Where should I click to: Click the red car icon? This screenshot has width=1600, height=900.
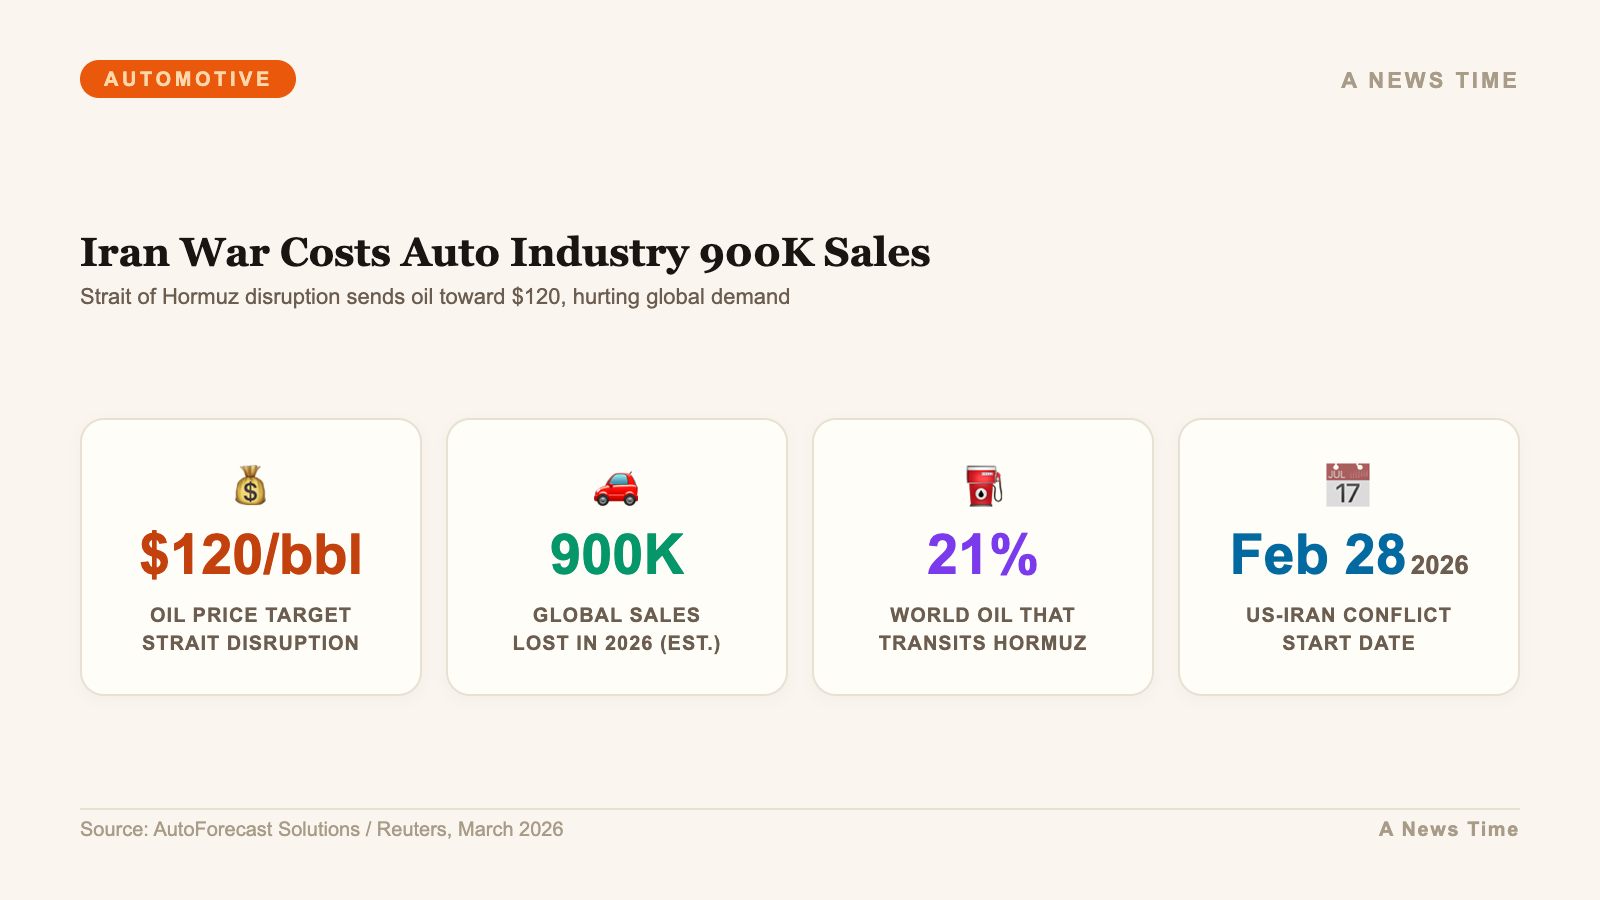point(616,487)
